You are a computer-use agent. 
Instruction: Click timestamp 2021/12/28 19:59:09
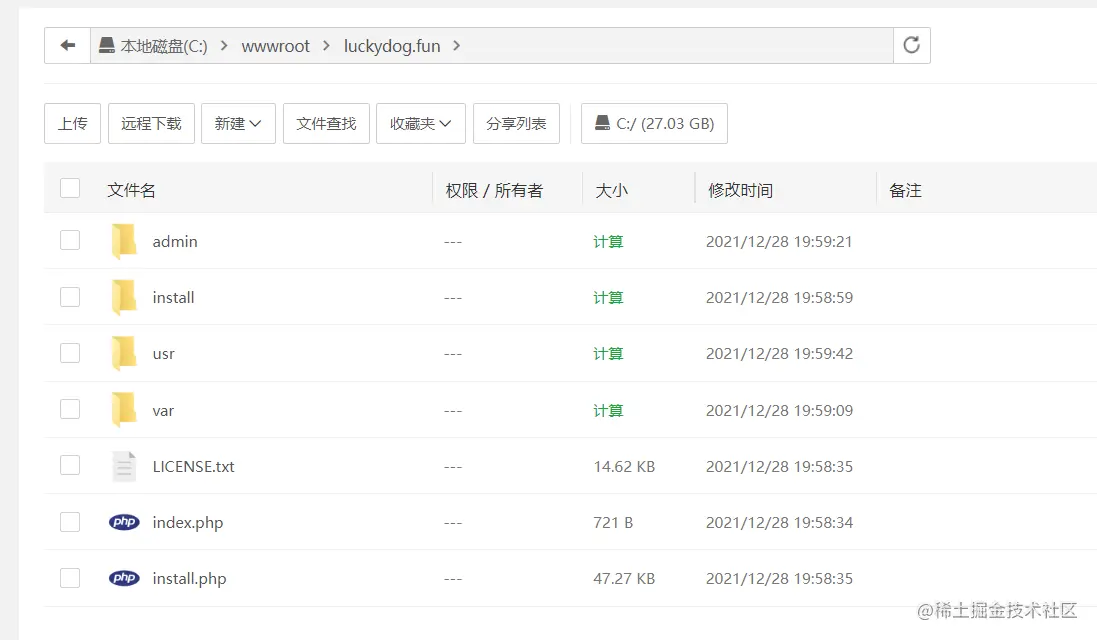pos(779,411)
